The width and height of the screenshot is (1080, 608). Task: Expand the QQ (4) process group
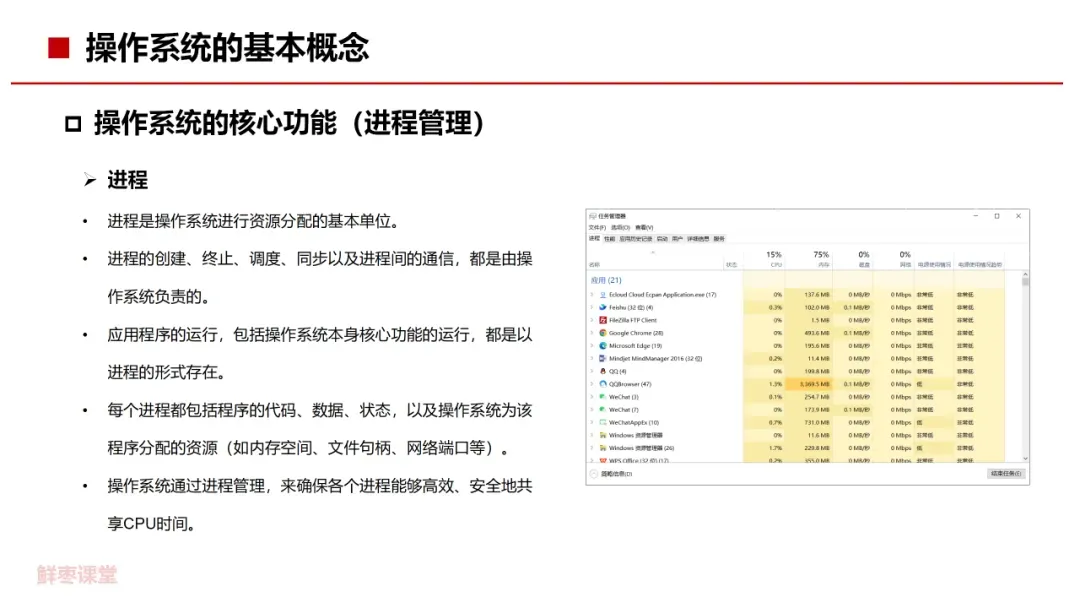(592, 371)
